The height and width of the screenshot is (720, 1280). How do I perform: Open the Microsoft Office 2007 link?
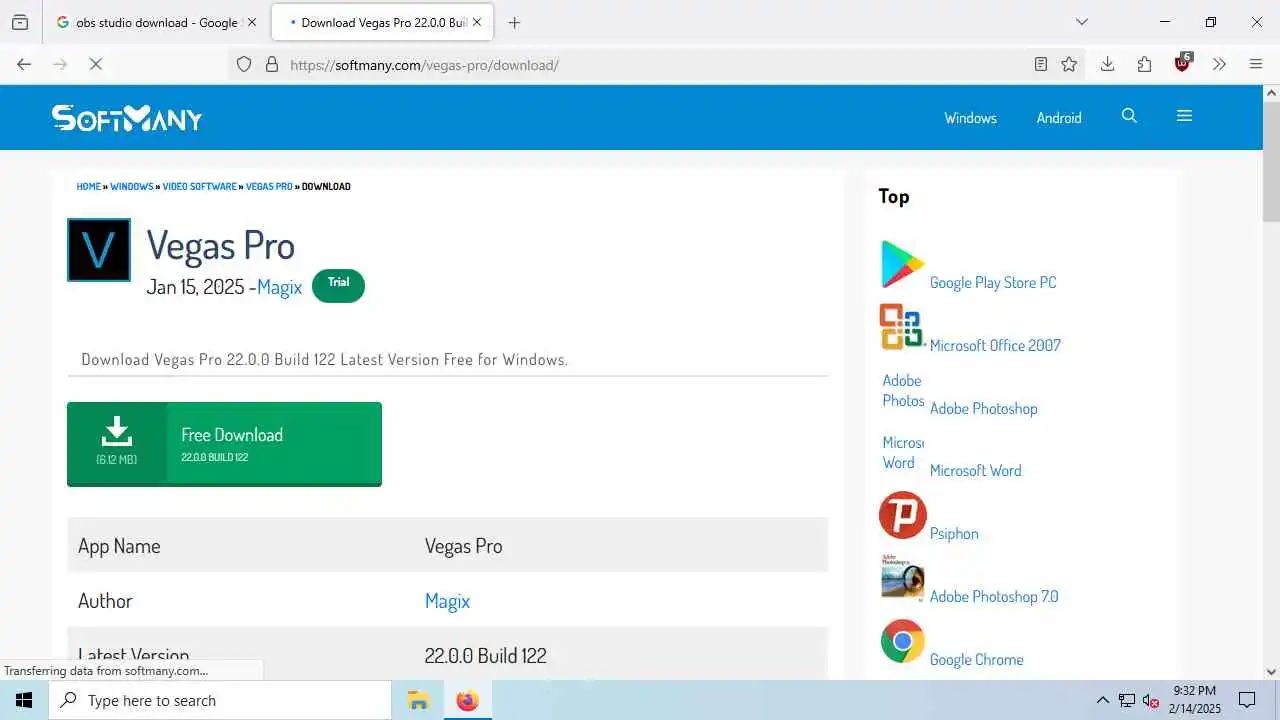[x=995, y=345]
